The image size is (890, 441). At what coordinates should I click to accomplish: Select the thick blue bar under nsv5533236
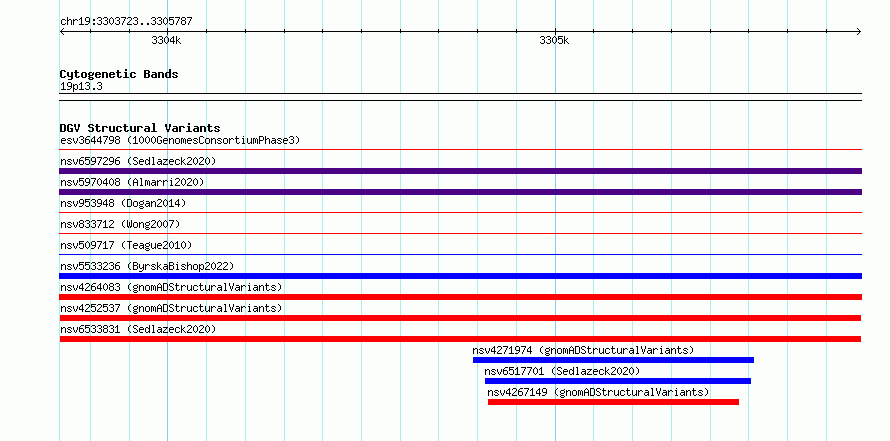(x=460, y=276)
